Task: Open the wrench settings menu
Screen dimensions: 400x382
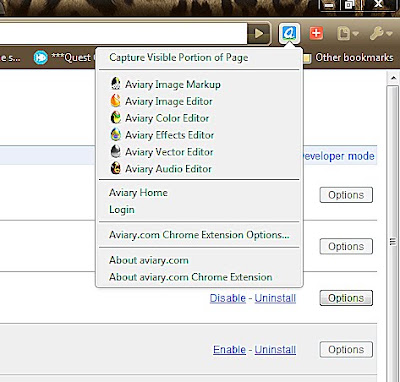Action: coord(381,33)
